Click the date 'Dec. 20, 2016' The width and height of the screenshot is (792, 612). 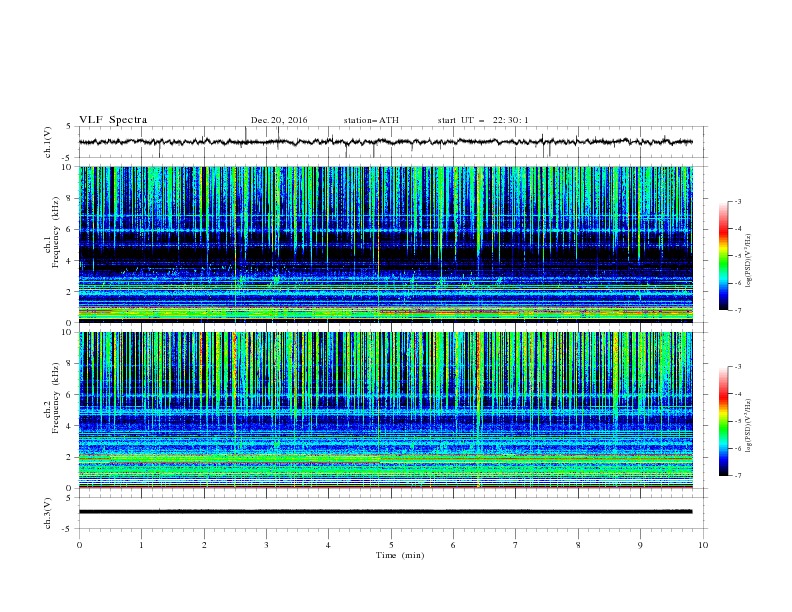[x=279, y=120]
